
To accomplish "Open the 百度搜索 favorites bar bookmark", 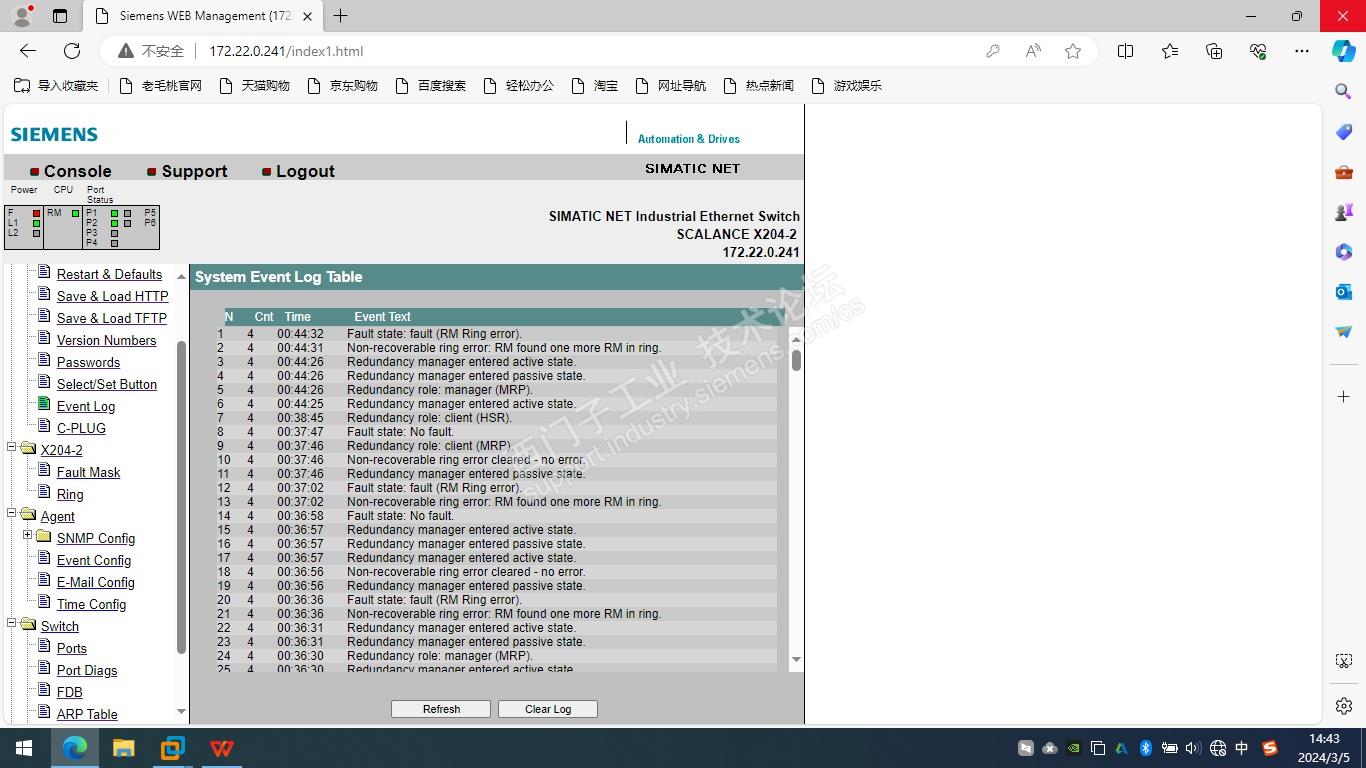I will (431, 86).
